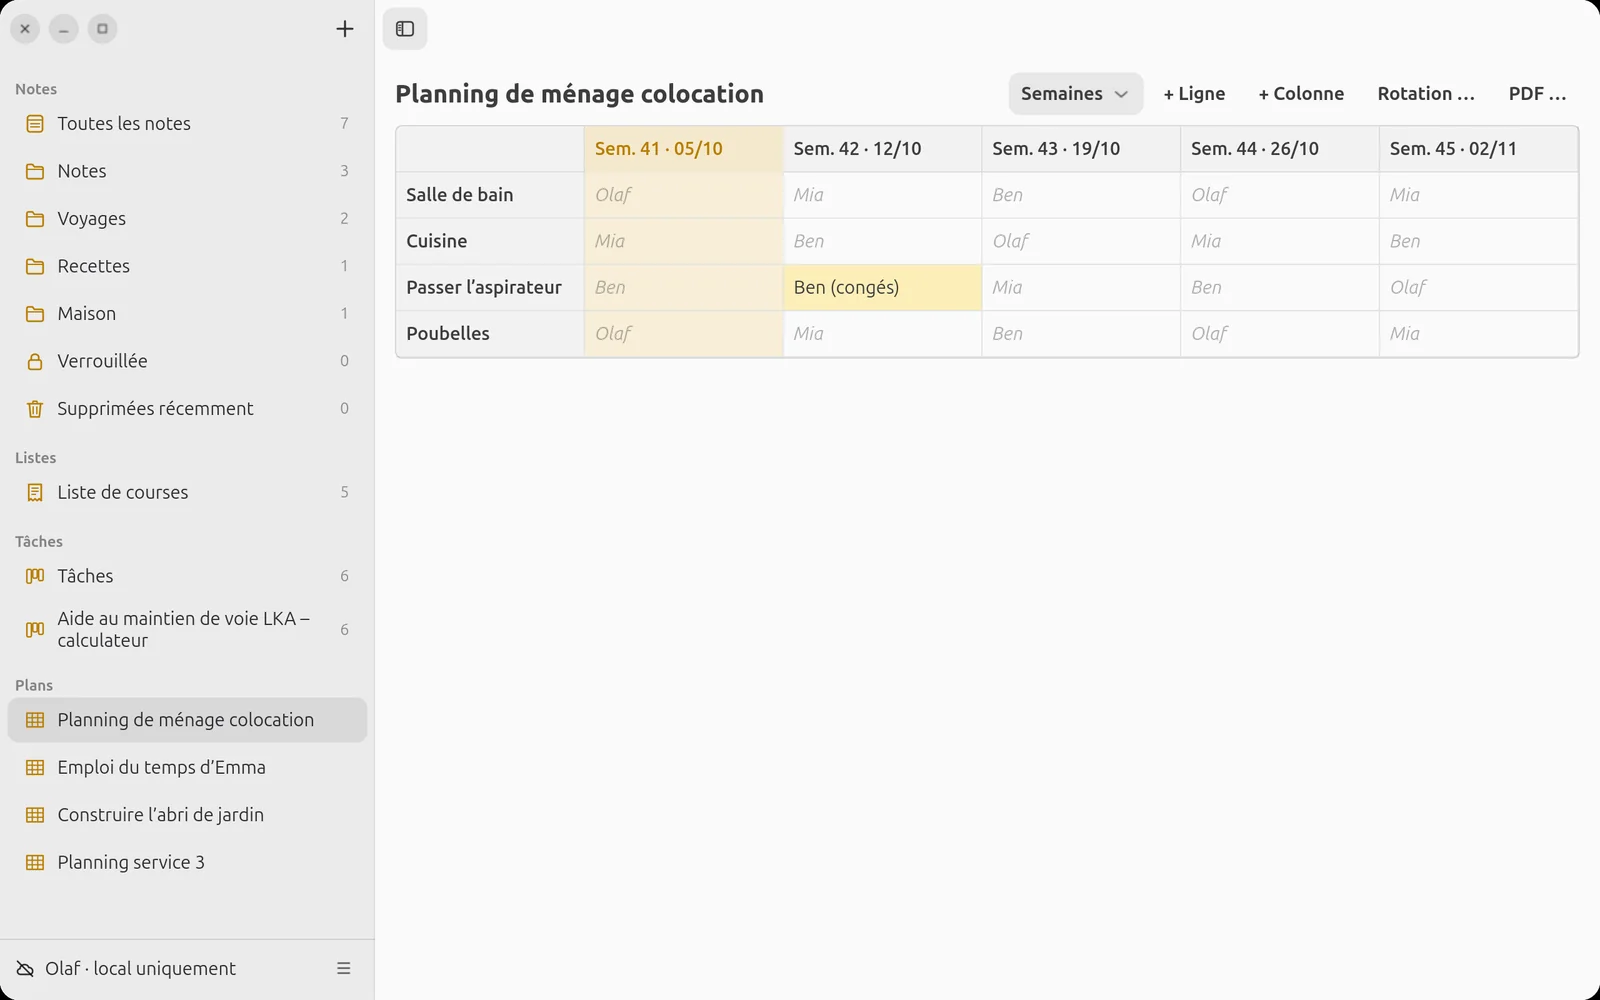
Task: Click the Planning service 3 table icon
Action: (35, 862)
